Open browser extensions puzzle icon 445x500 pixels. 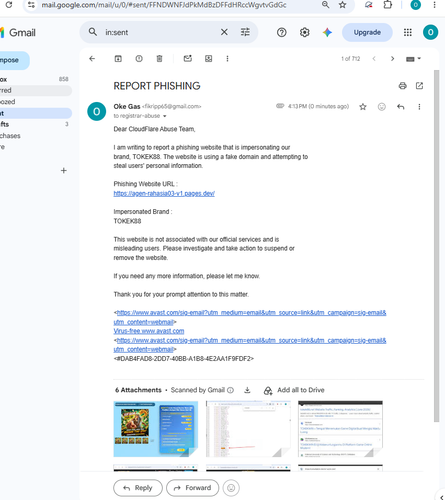[x=388, y=5]
